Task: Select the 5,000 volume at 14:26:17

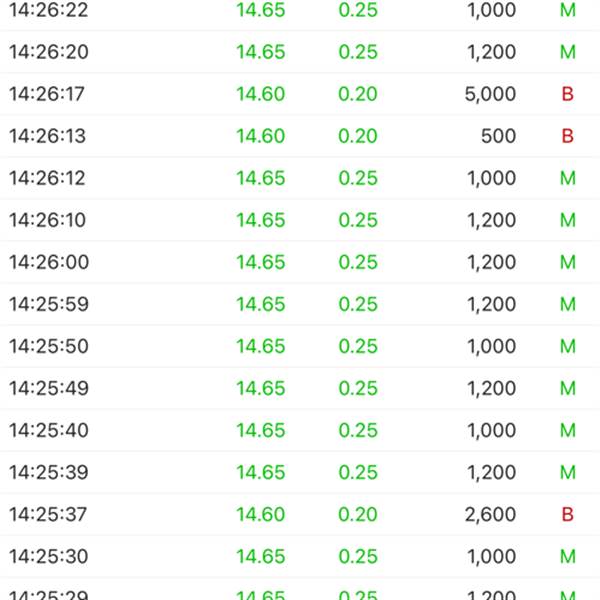Action: coord(490,94)
